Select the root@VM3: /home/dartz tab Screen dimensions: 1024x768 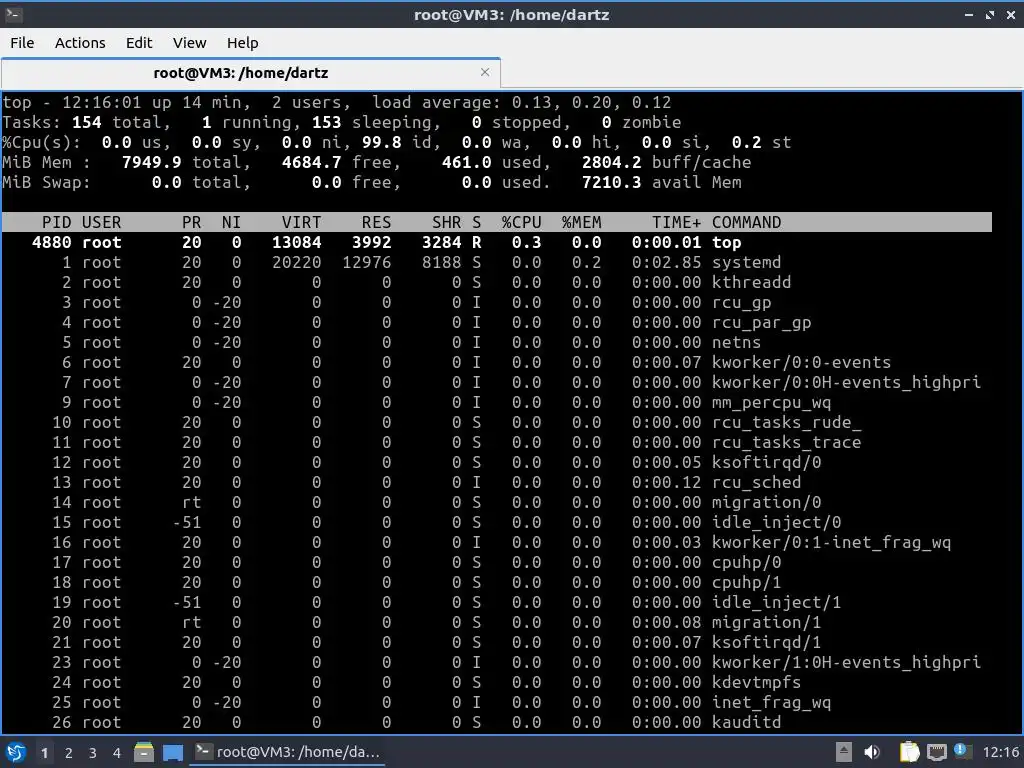point(251,72)
